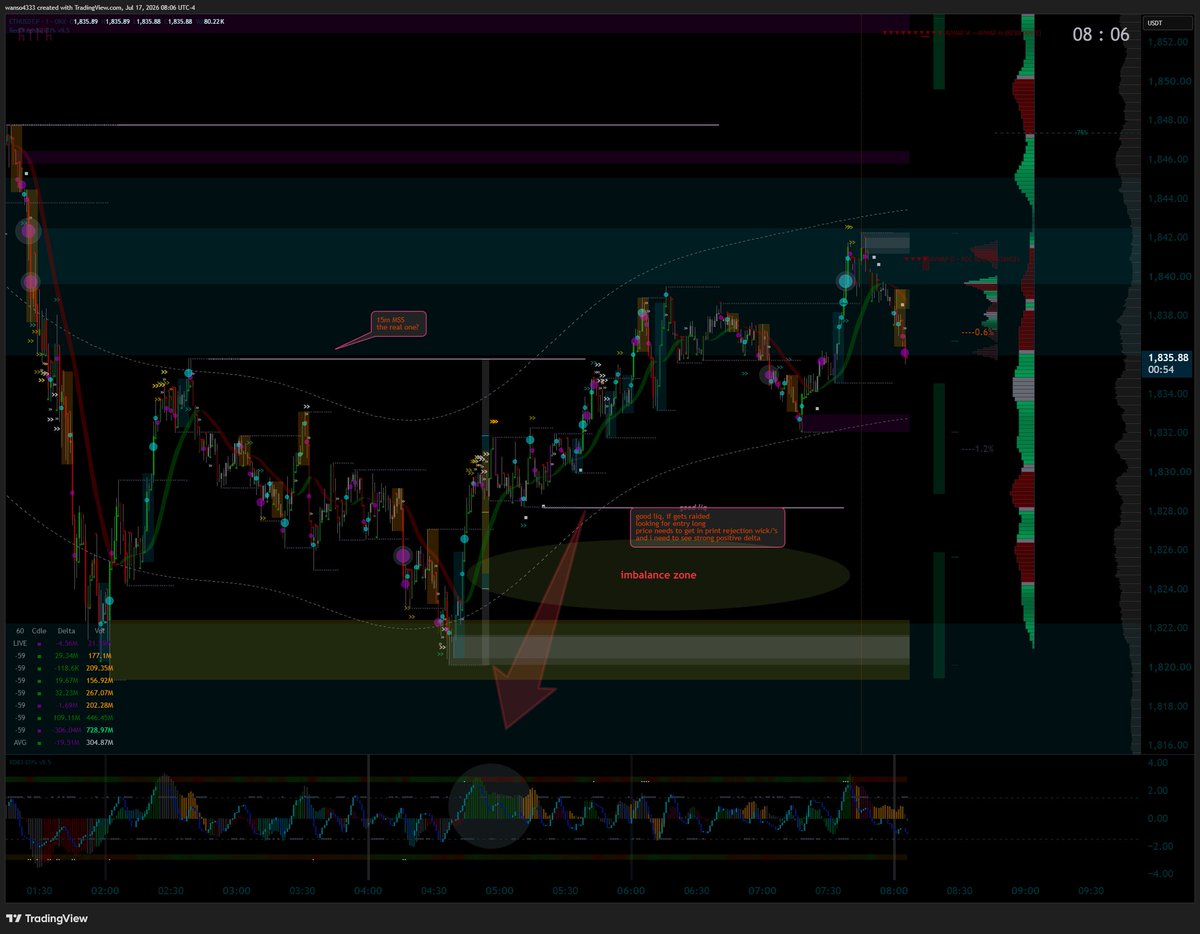Click the 1,826.00 price scale label
Viewport: 1200px width, 934px height.
(x=1168, y=550)
